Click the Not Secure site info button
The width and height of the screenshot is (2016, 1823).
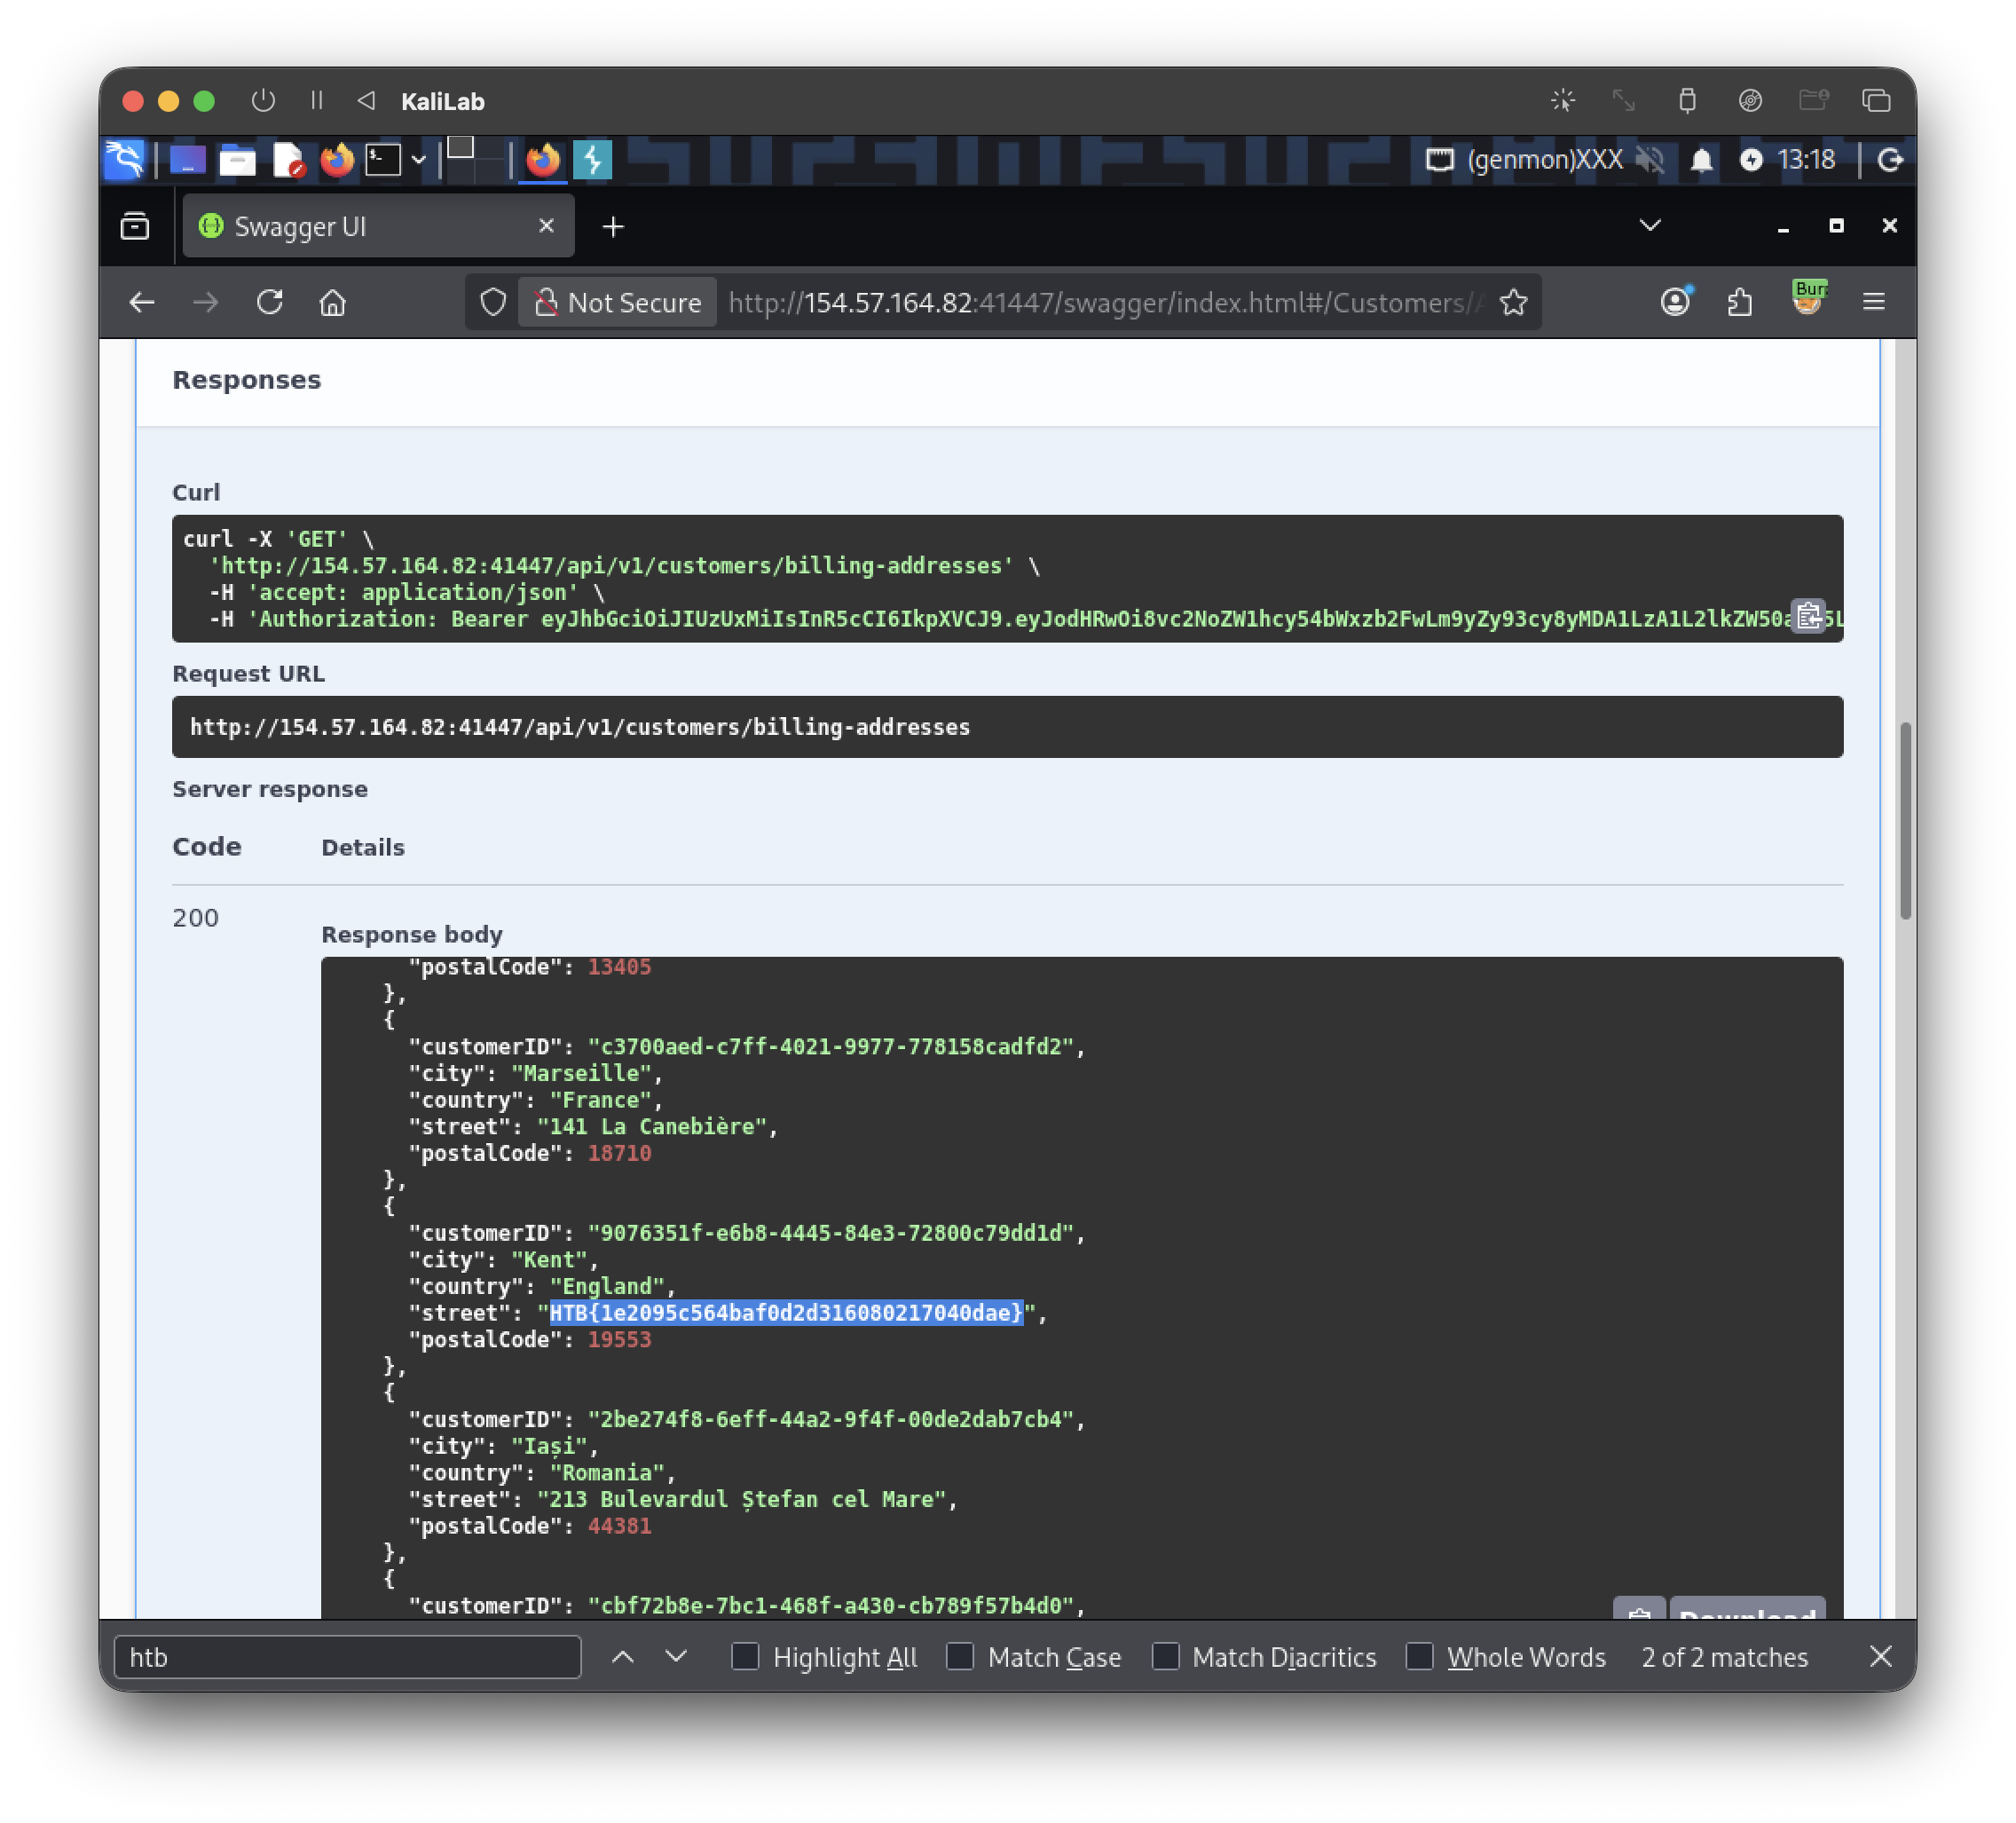pyautogui.click(x=618, y=302)
